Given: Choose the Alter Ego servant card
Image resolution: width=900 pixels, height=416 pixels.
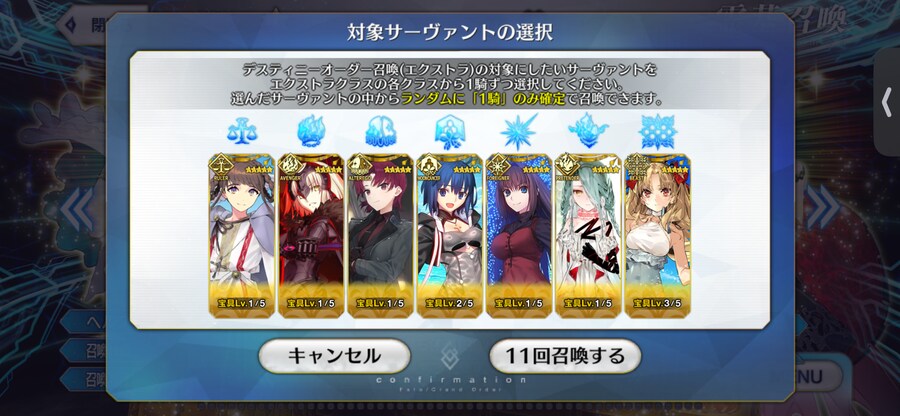Looking at the screenshot, I should [x=381, y=235].
